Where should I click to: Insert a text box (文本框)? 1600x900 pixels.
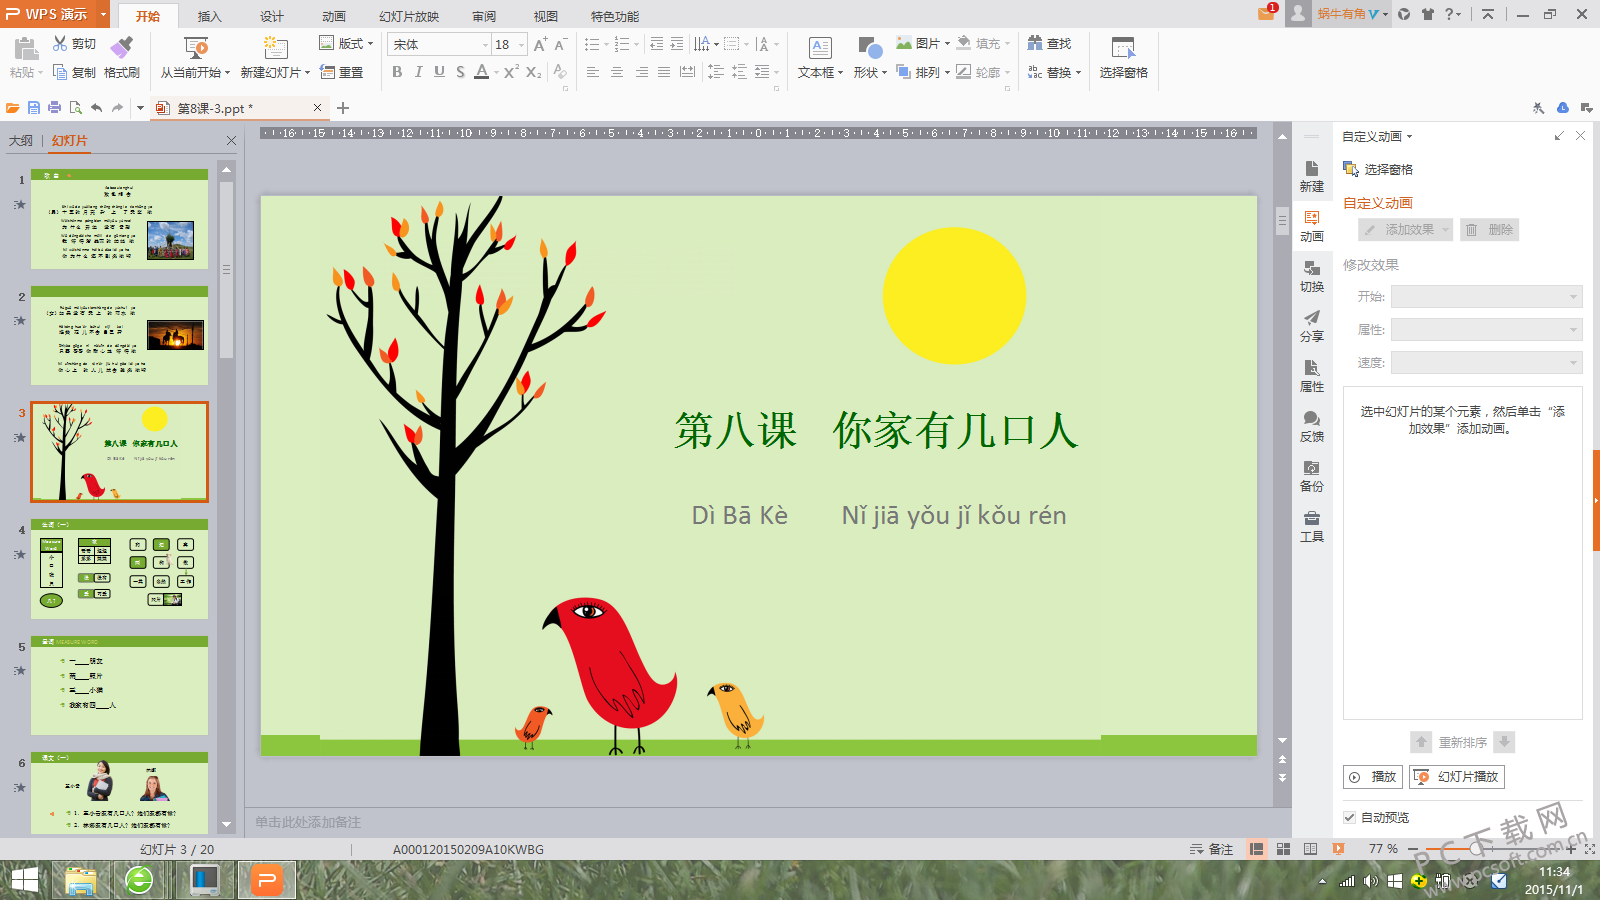(x=819, y=55)
